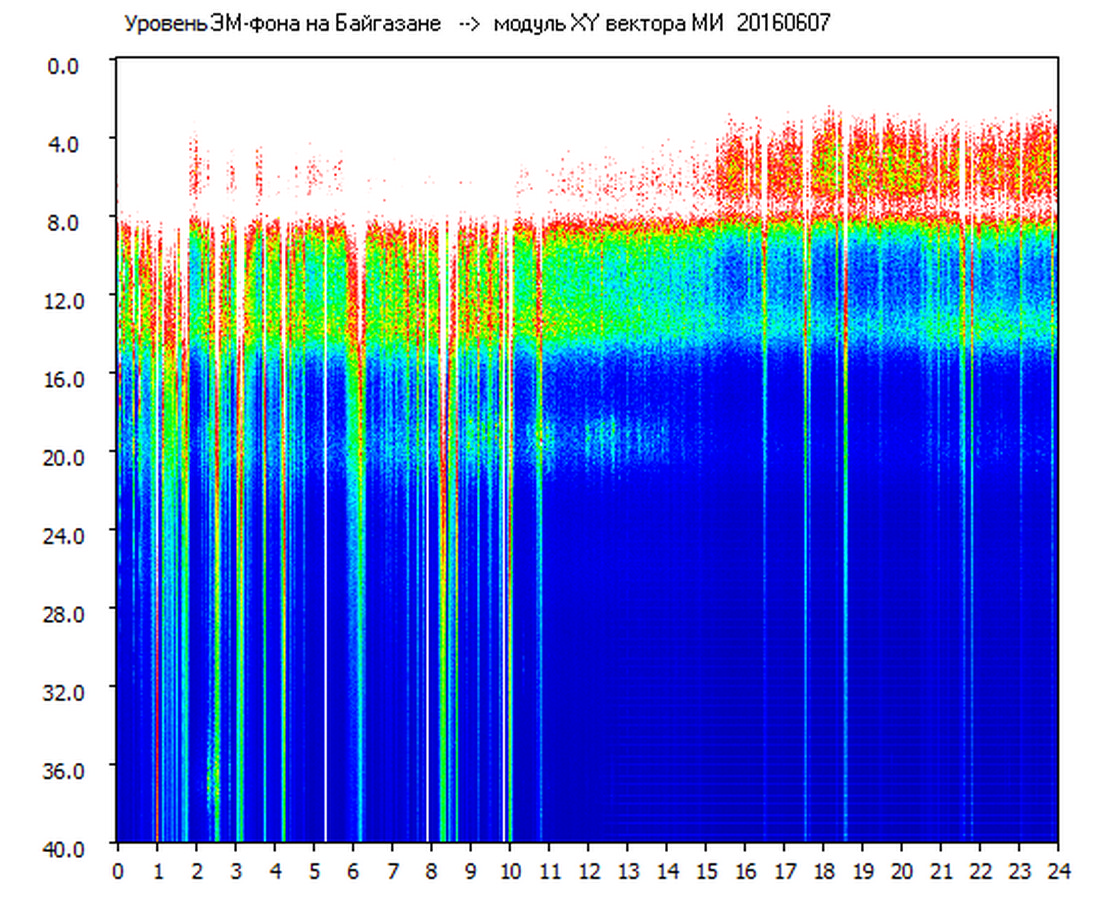Image resolution: width=1096 pixels, height=900 pixels.
Task: Select hour 21 label on time axis
Action: tap(941, 871)
